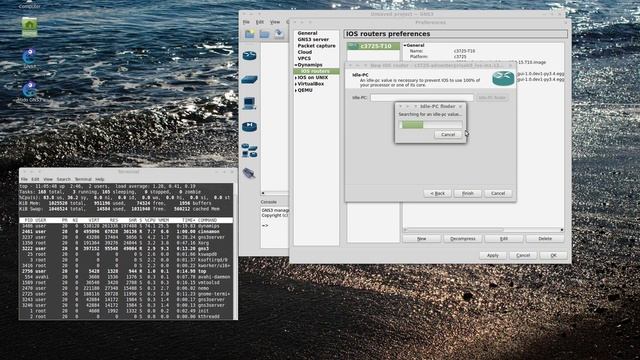The width and height of the screenshot is (640, 360).
Task: Click the Home folder desktop icon
Action: point(29,27)
